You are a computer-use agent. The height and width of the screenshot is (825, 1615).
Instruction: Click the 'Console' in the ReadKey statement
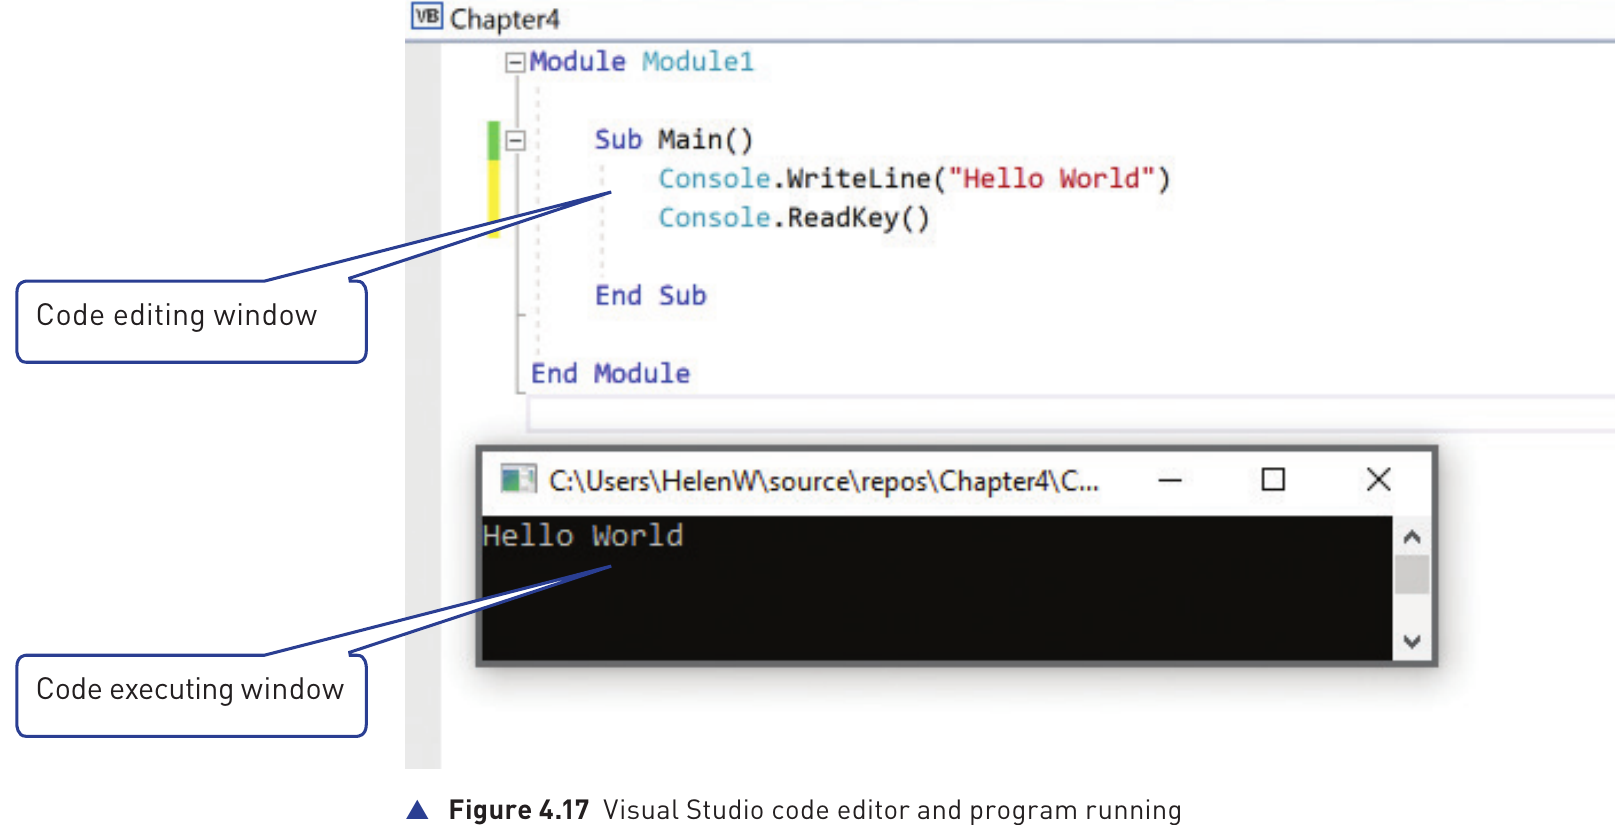tap(714, 217)
